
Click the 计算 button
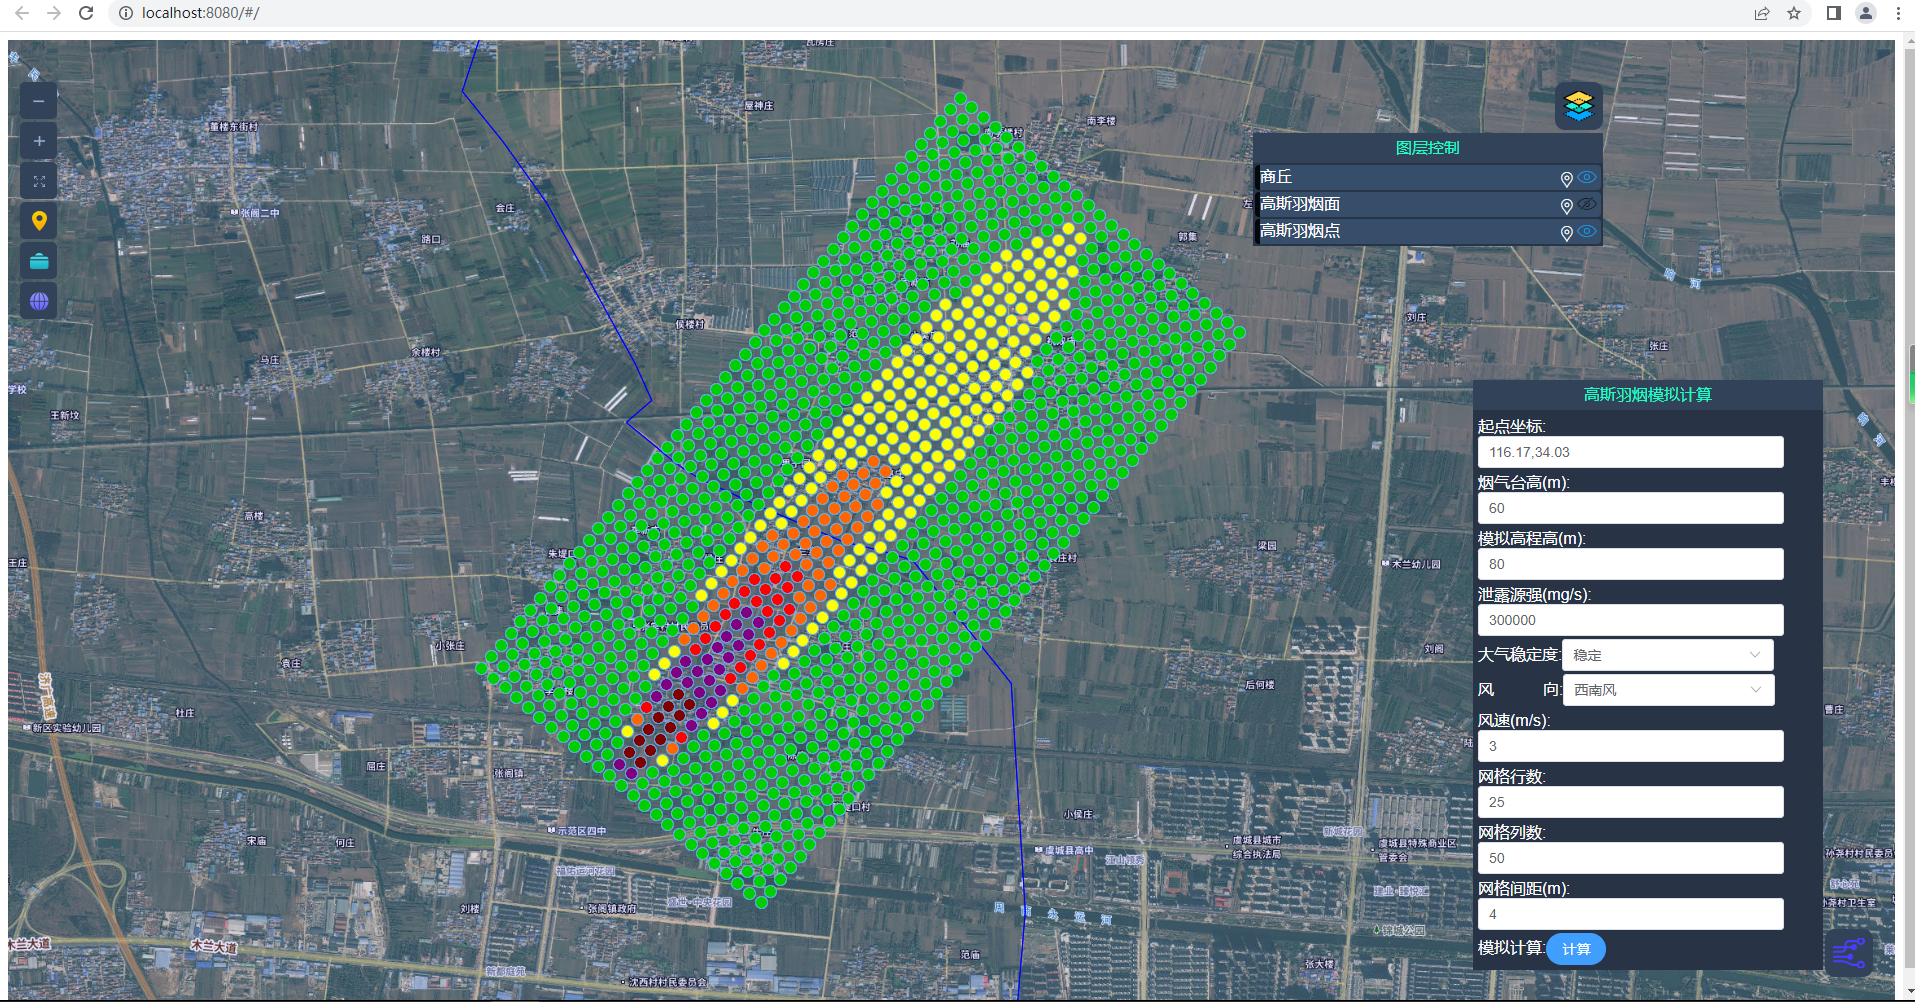coord(1576,949)
